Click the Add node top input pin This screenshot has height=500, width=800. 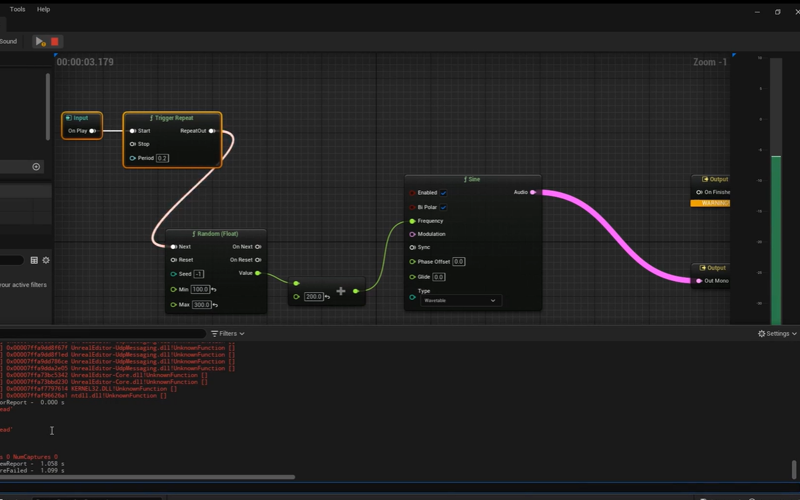click(x=296, y=283)
